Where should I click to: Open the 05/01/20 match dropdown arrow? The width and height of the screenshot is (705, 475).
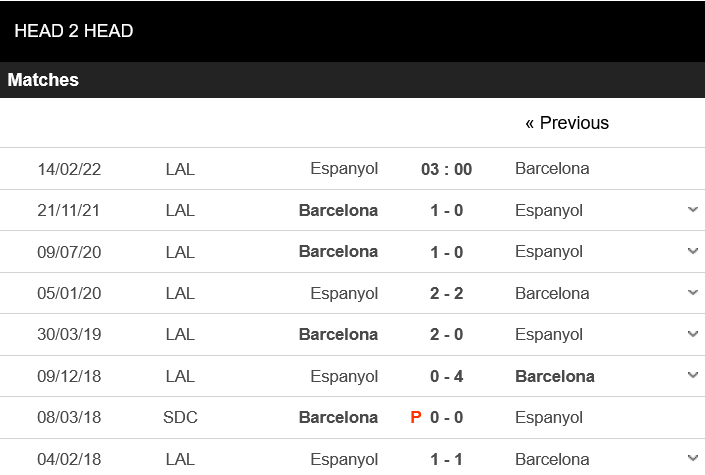point(693,293)
